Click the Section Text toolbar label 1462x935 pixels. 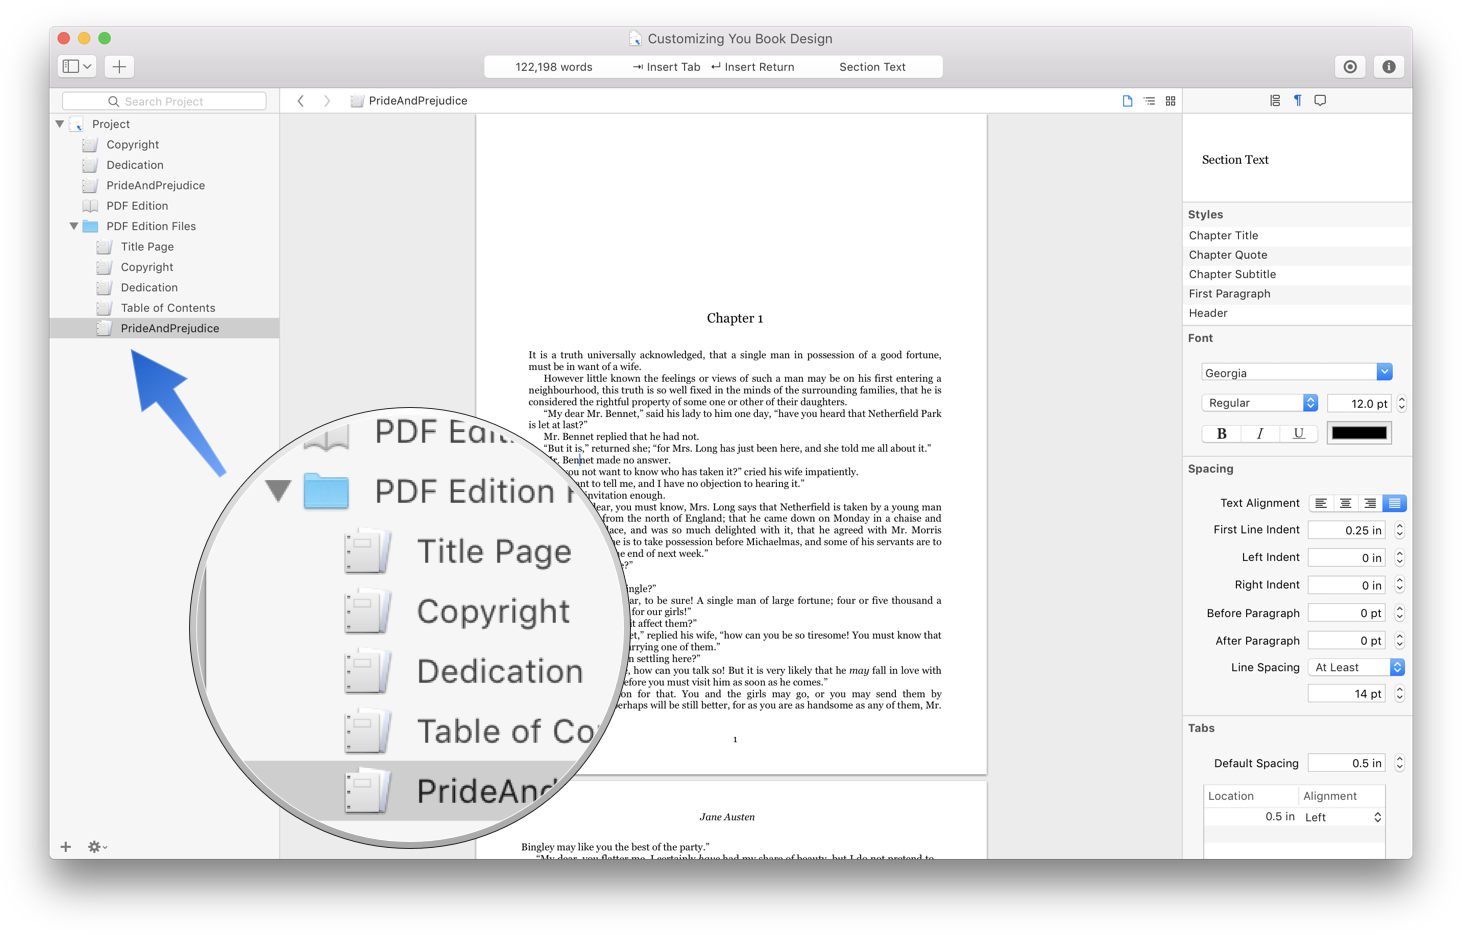872,67
